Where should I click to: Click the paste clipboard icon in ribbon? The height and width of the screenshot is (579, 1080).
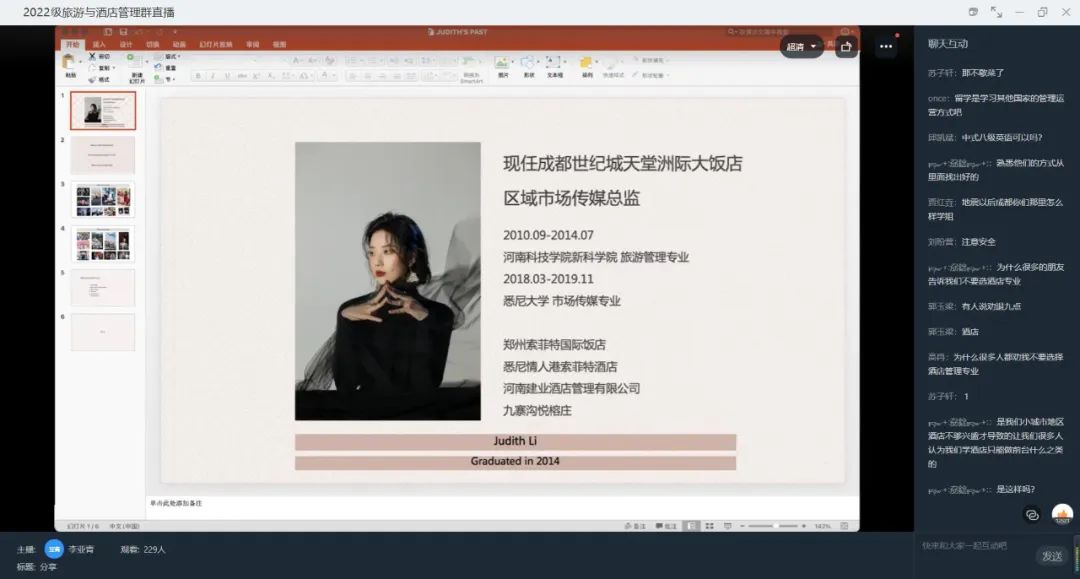70,63
